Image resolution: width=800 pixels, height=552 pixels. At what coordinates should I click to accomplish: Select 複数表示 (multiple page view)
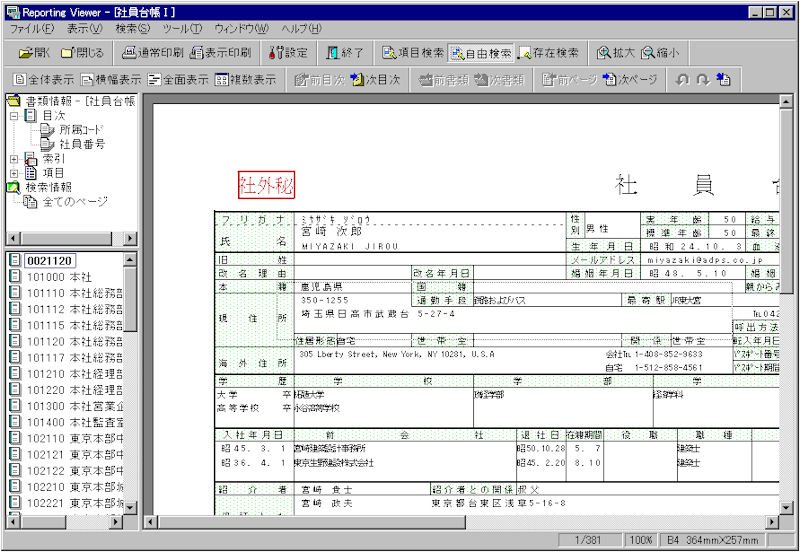coord(245,80)
